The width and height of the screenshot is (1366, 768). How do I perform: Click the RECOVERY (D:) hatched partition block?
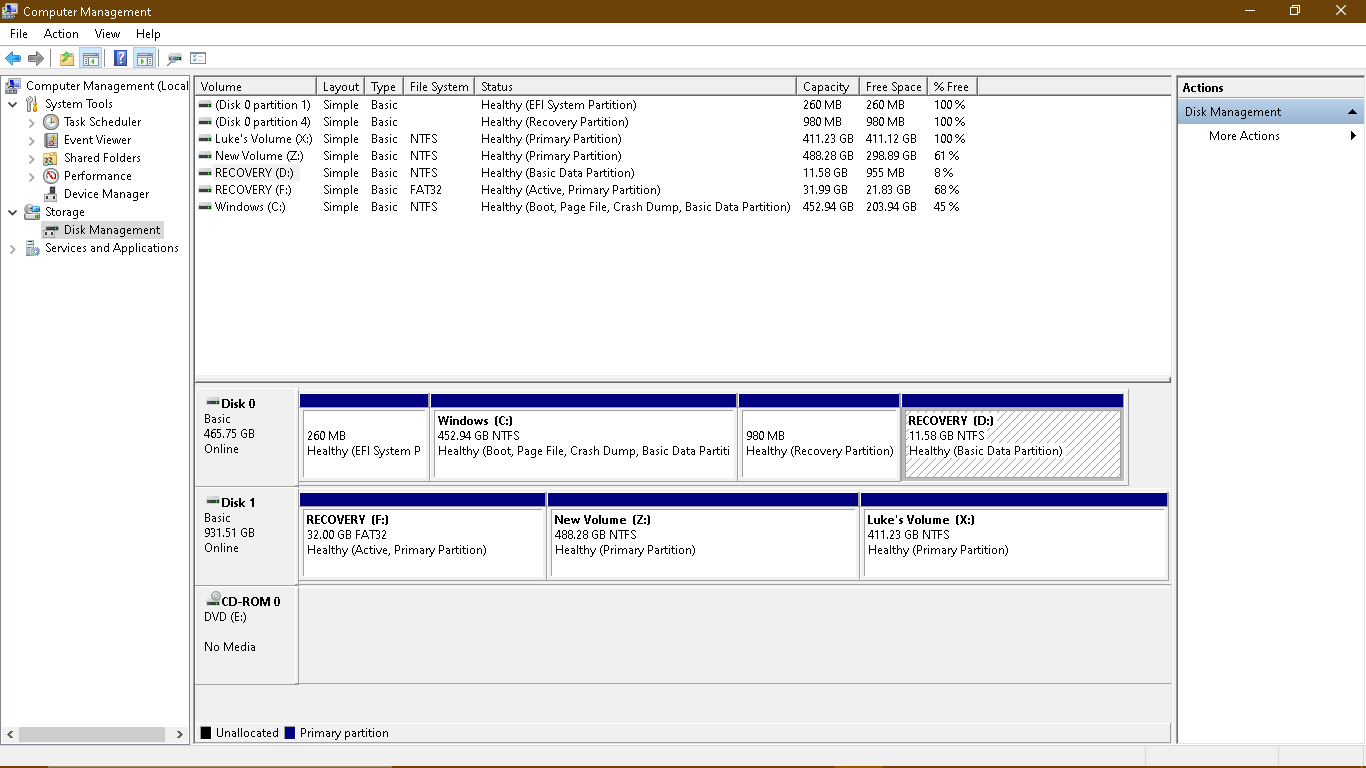tap(1012, 436)
